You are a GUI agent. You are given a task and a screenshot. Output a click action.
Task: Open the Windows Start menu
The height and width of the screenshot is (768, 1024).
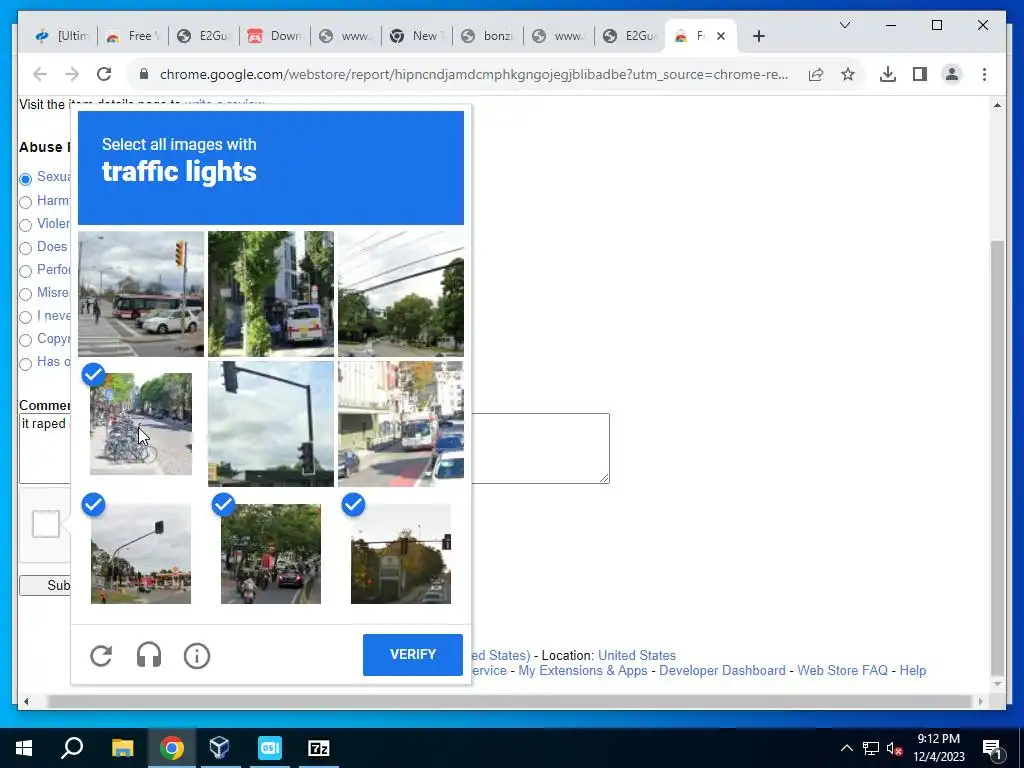(24, 748)
